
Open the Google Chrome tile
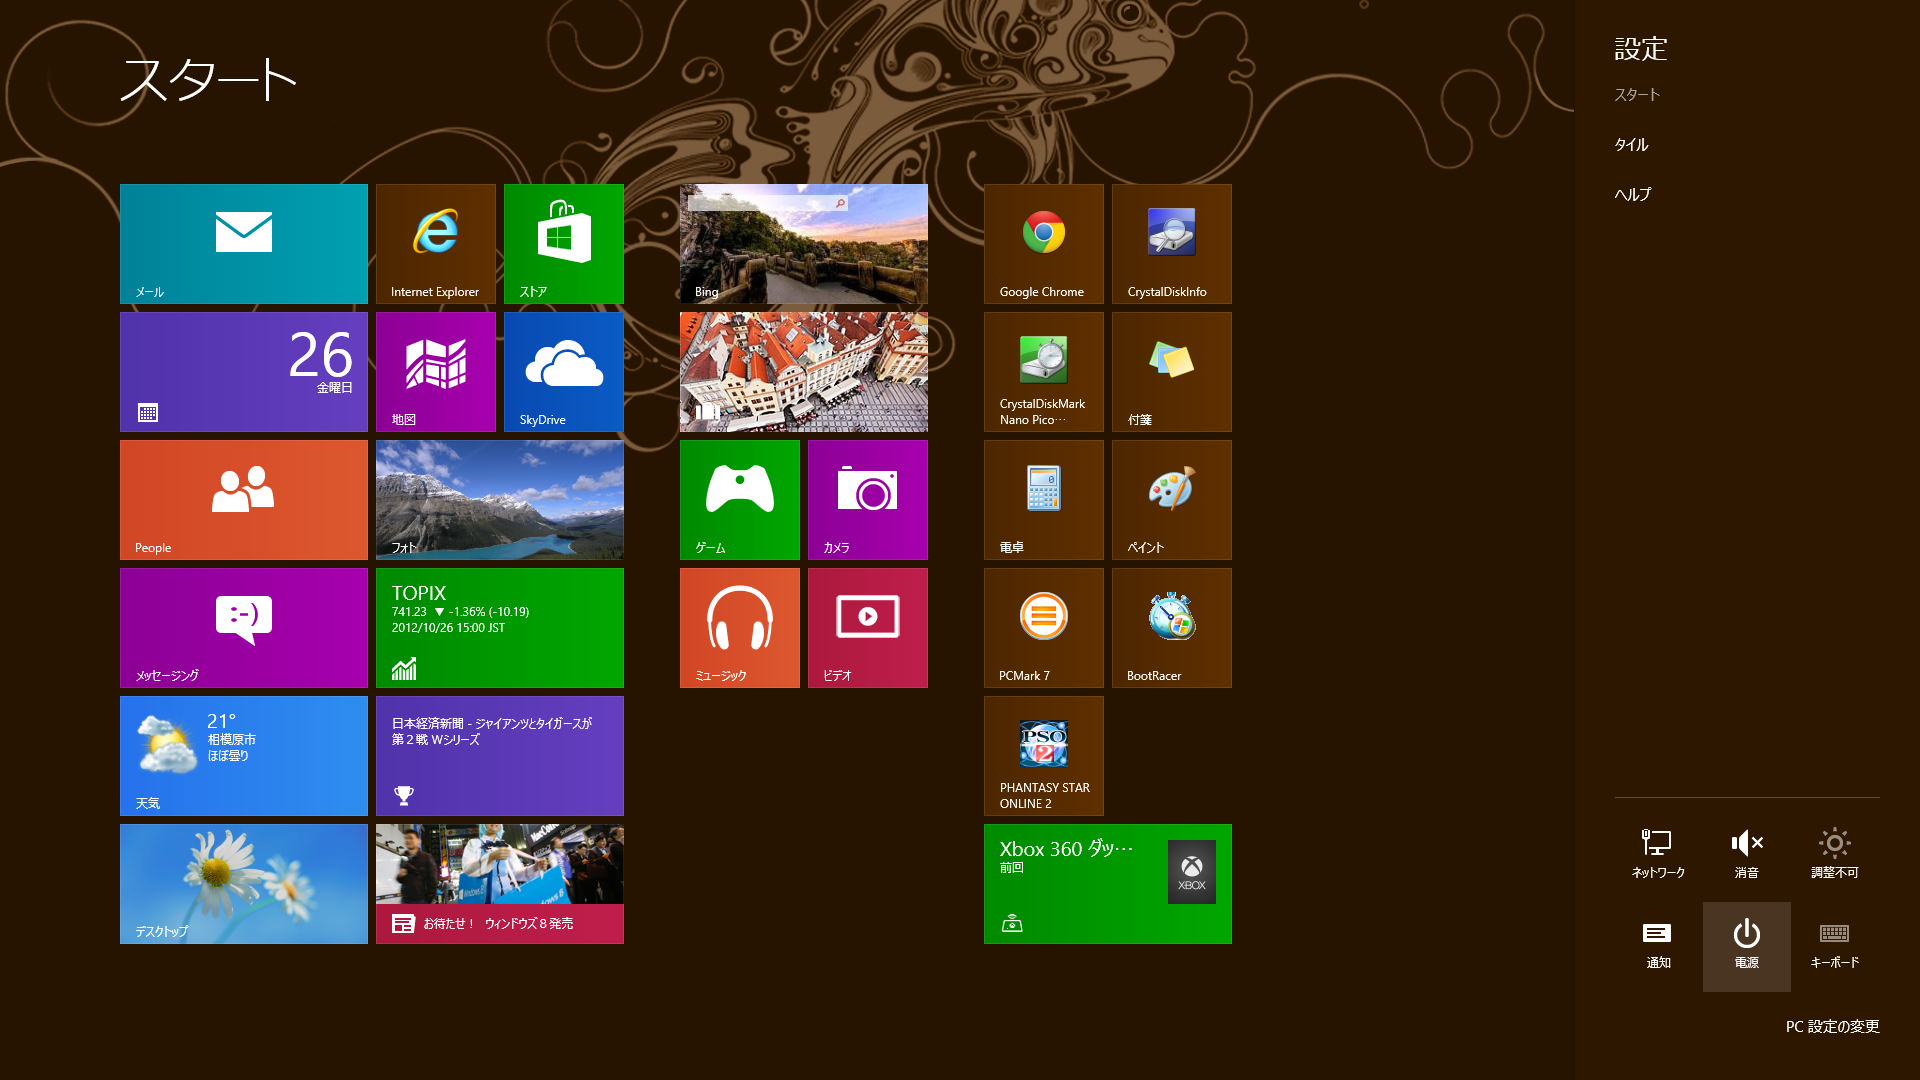point(1043,243)
